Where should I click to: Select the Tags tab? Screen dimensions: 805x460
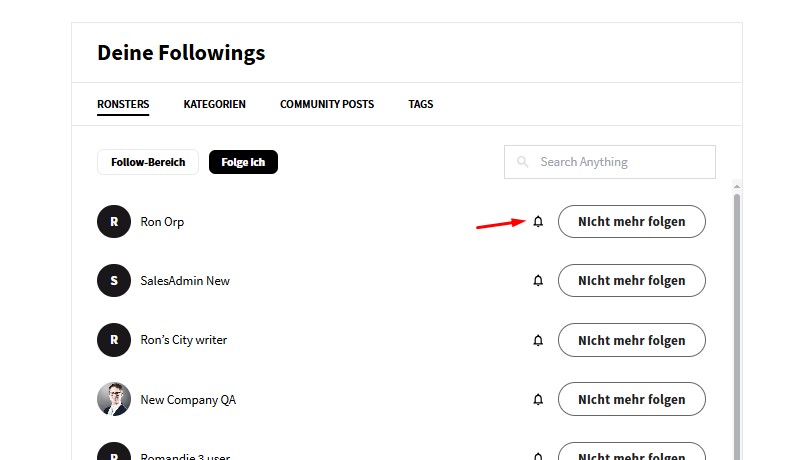point(420,104)
